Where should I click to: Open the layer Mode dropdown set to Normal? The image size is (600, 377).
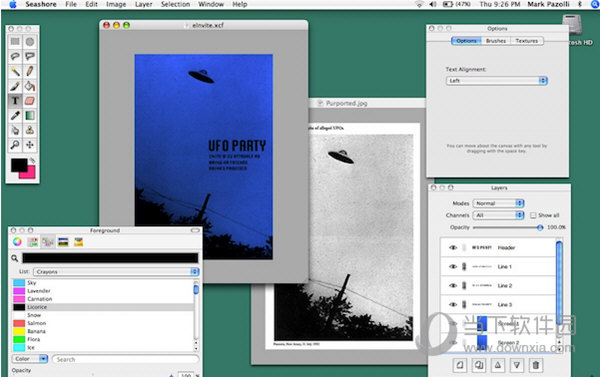(x=499, y=203)
